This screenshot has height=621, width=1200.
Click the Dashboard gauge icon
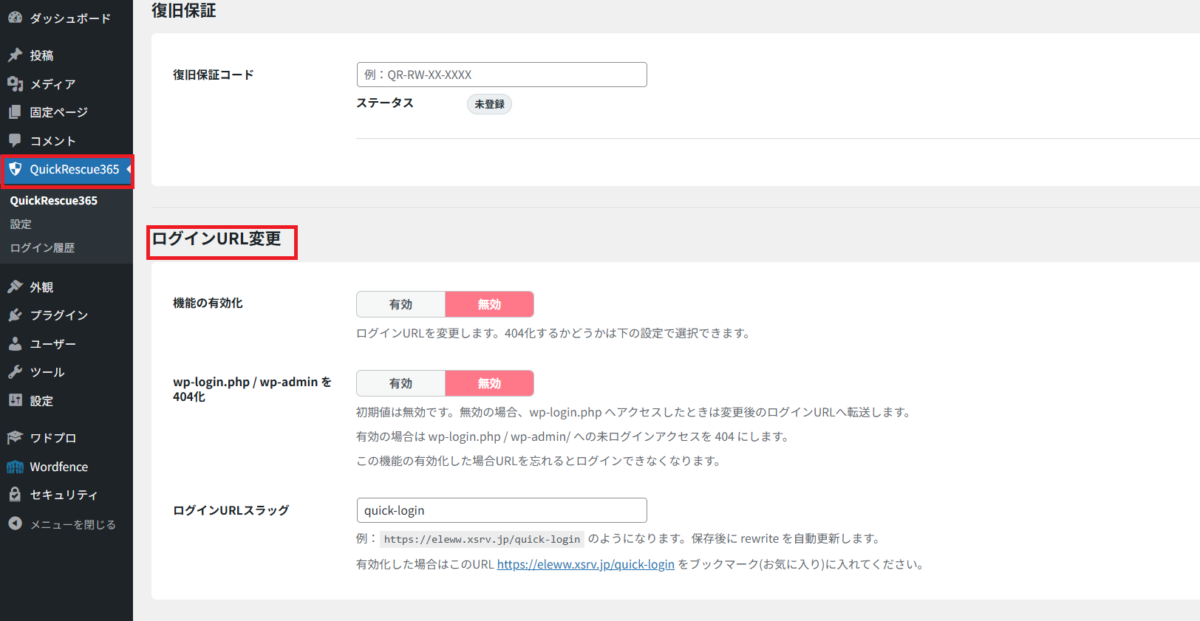[15, 18]
